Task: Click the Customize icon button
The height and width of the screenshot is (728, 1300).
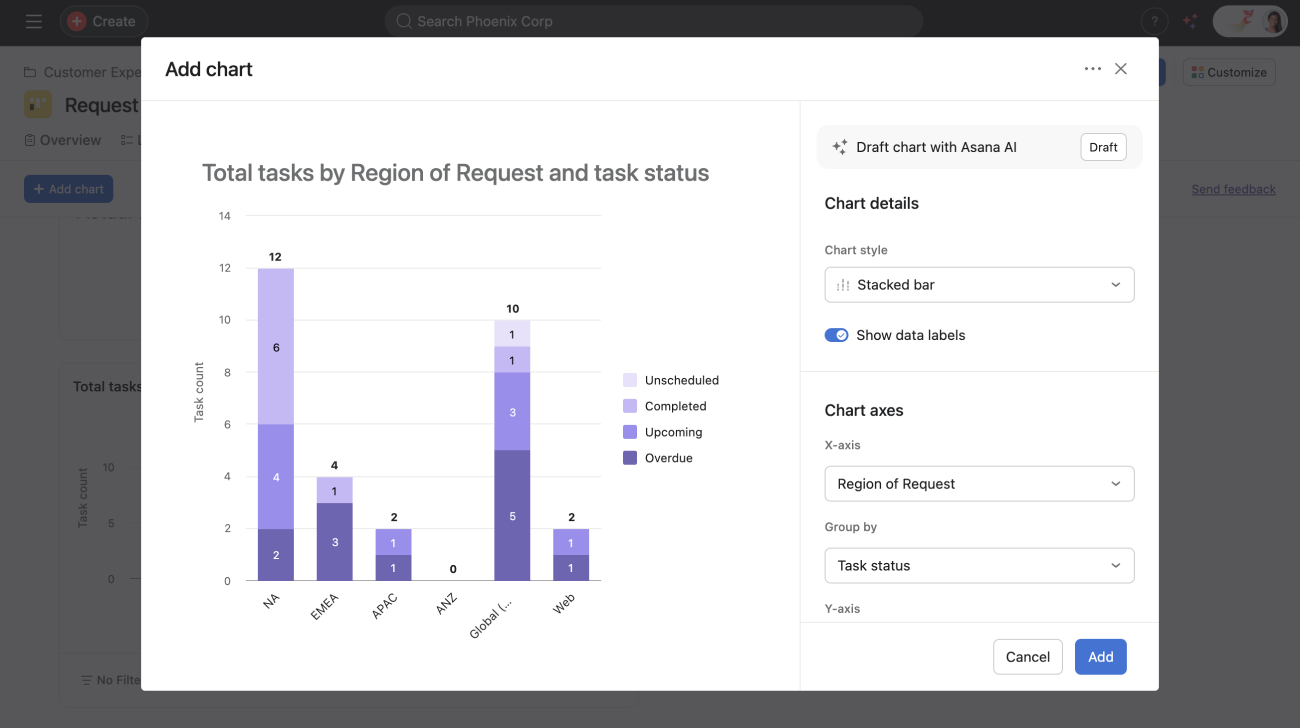Action: click(1229, 72)
